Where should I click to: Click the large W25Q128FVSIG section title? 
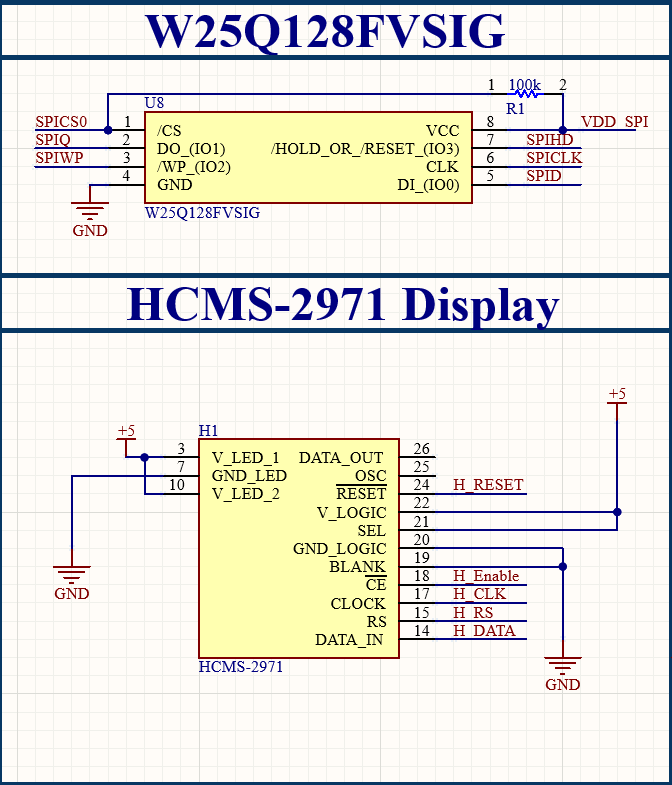325,31
